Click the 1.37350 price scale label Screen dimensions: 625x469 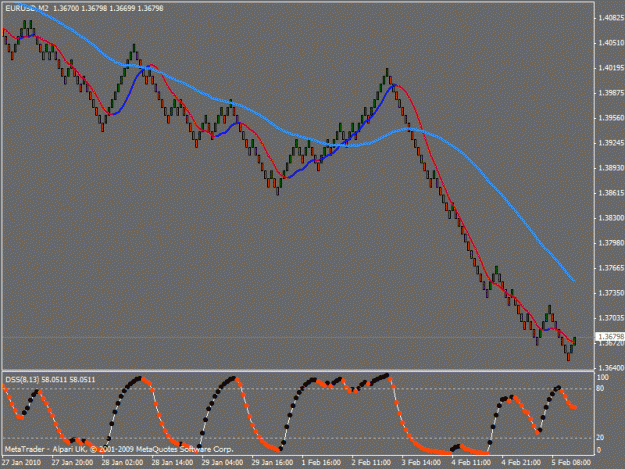coord(611,293)
